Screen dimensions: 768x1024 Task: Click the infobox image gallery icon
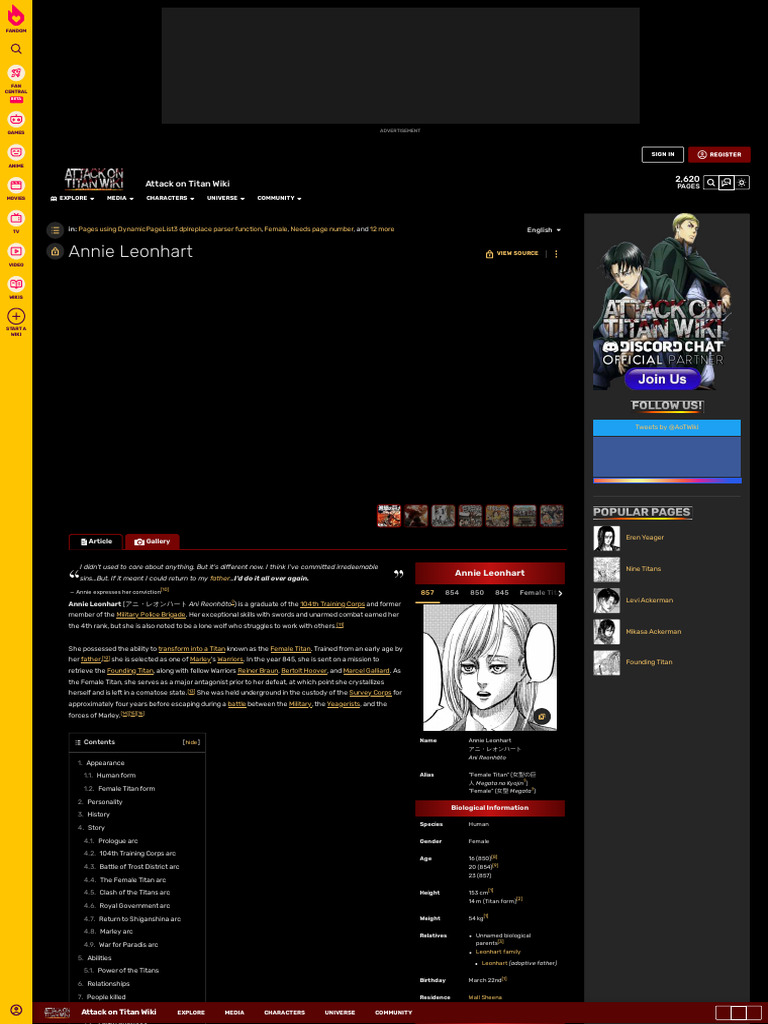[x=541, y=716]
